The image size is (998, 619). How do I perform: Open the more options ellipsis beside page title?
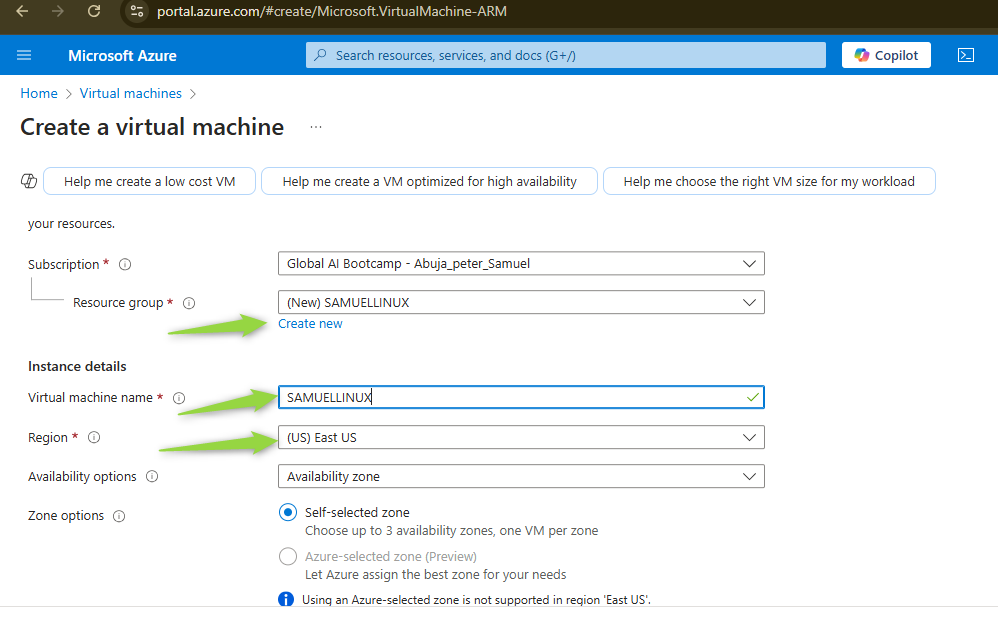point(316,127)
